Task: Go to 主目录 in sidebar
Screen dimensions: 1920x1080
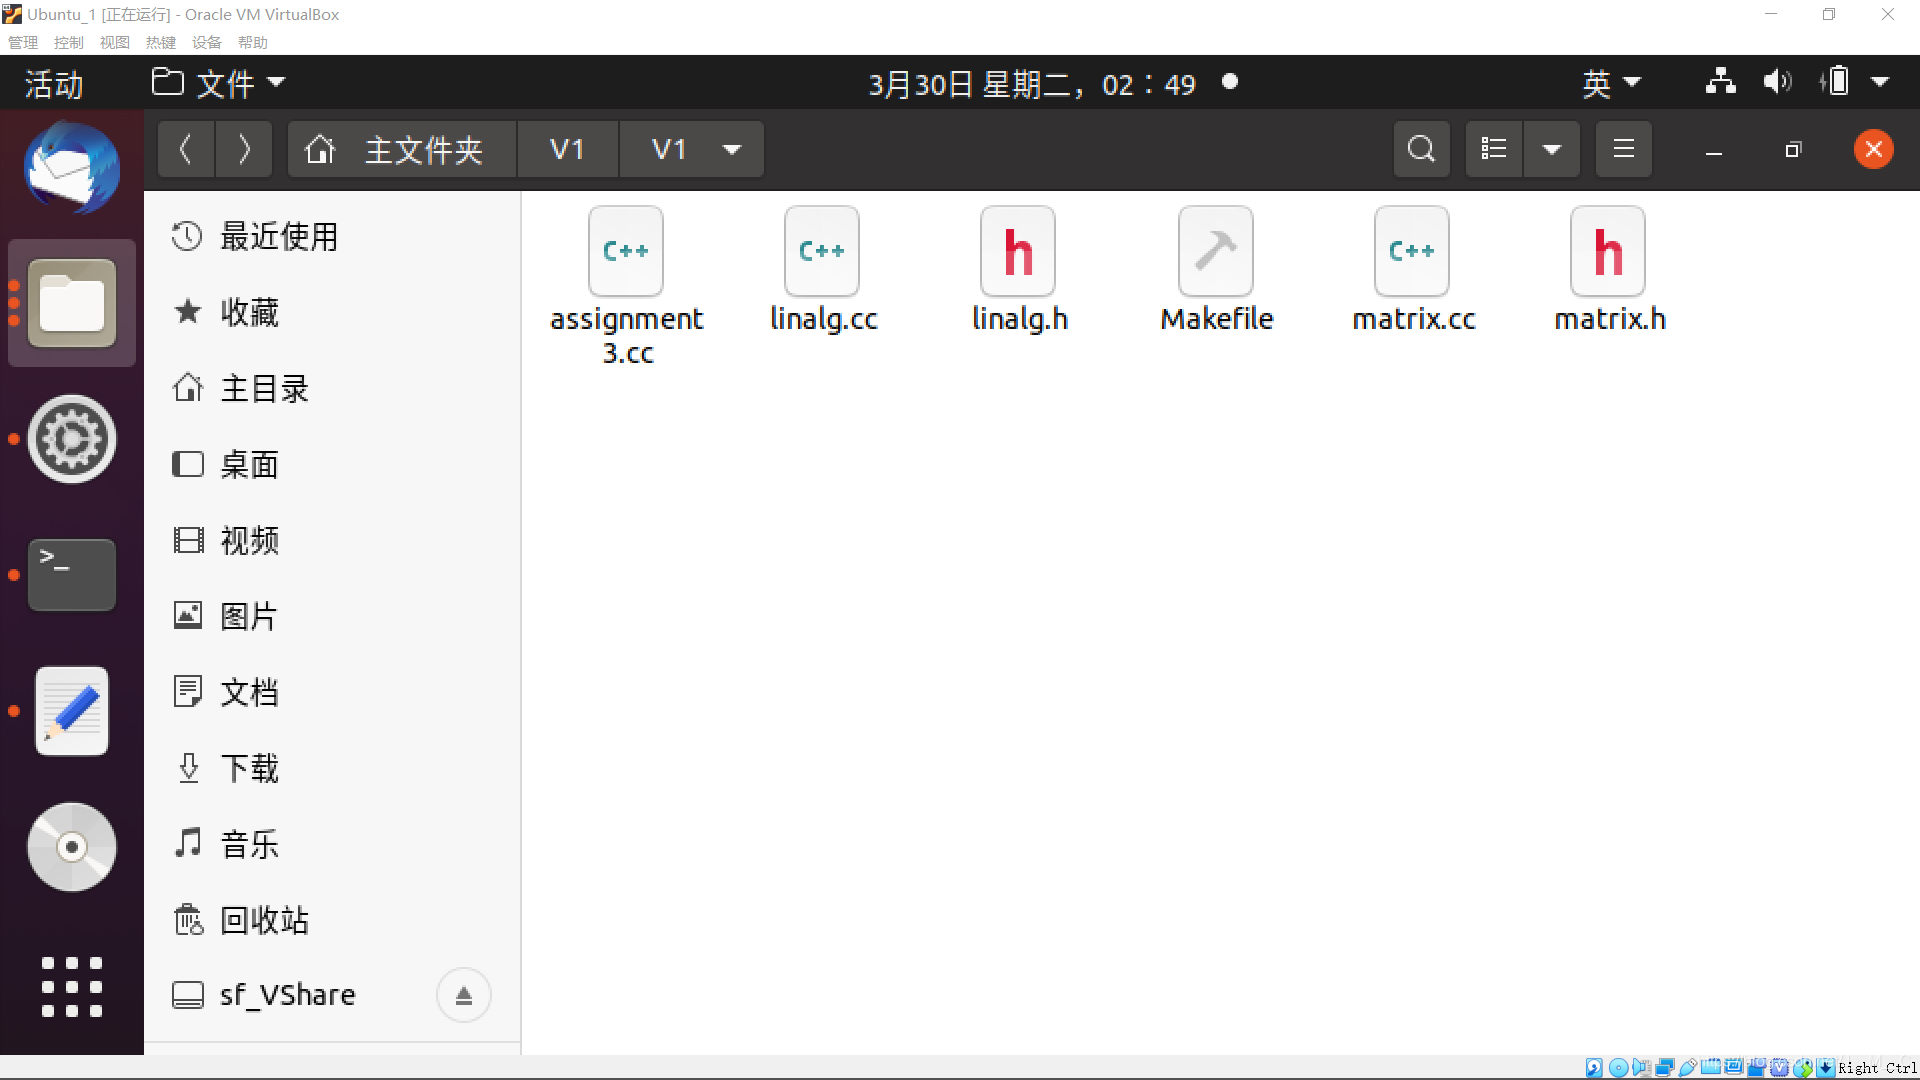Action: tap(332, 389)
